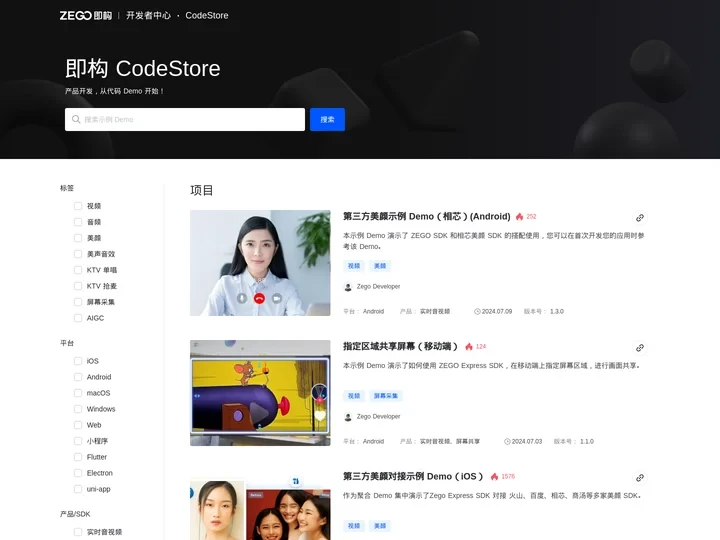The image size is (720, 540).
Task: Enable the 小程序 platform checkbox
Action: (78, 441)
